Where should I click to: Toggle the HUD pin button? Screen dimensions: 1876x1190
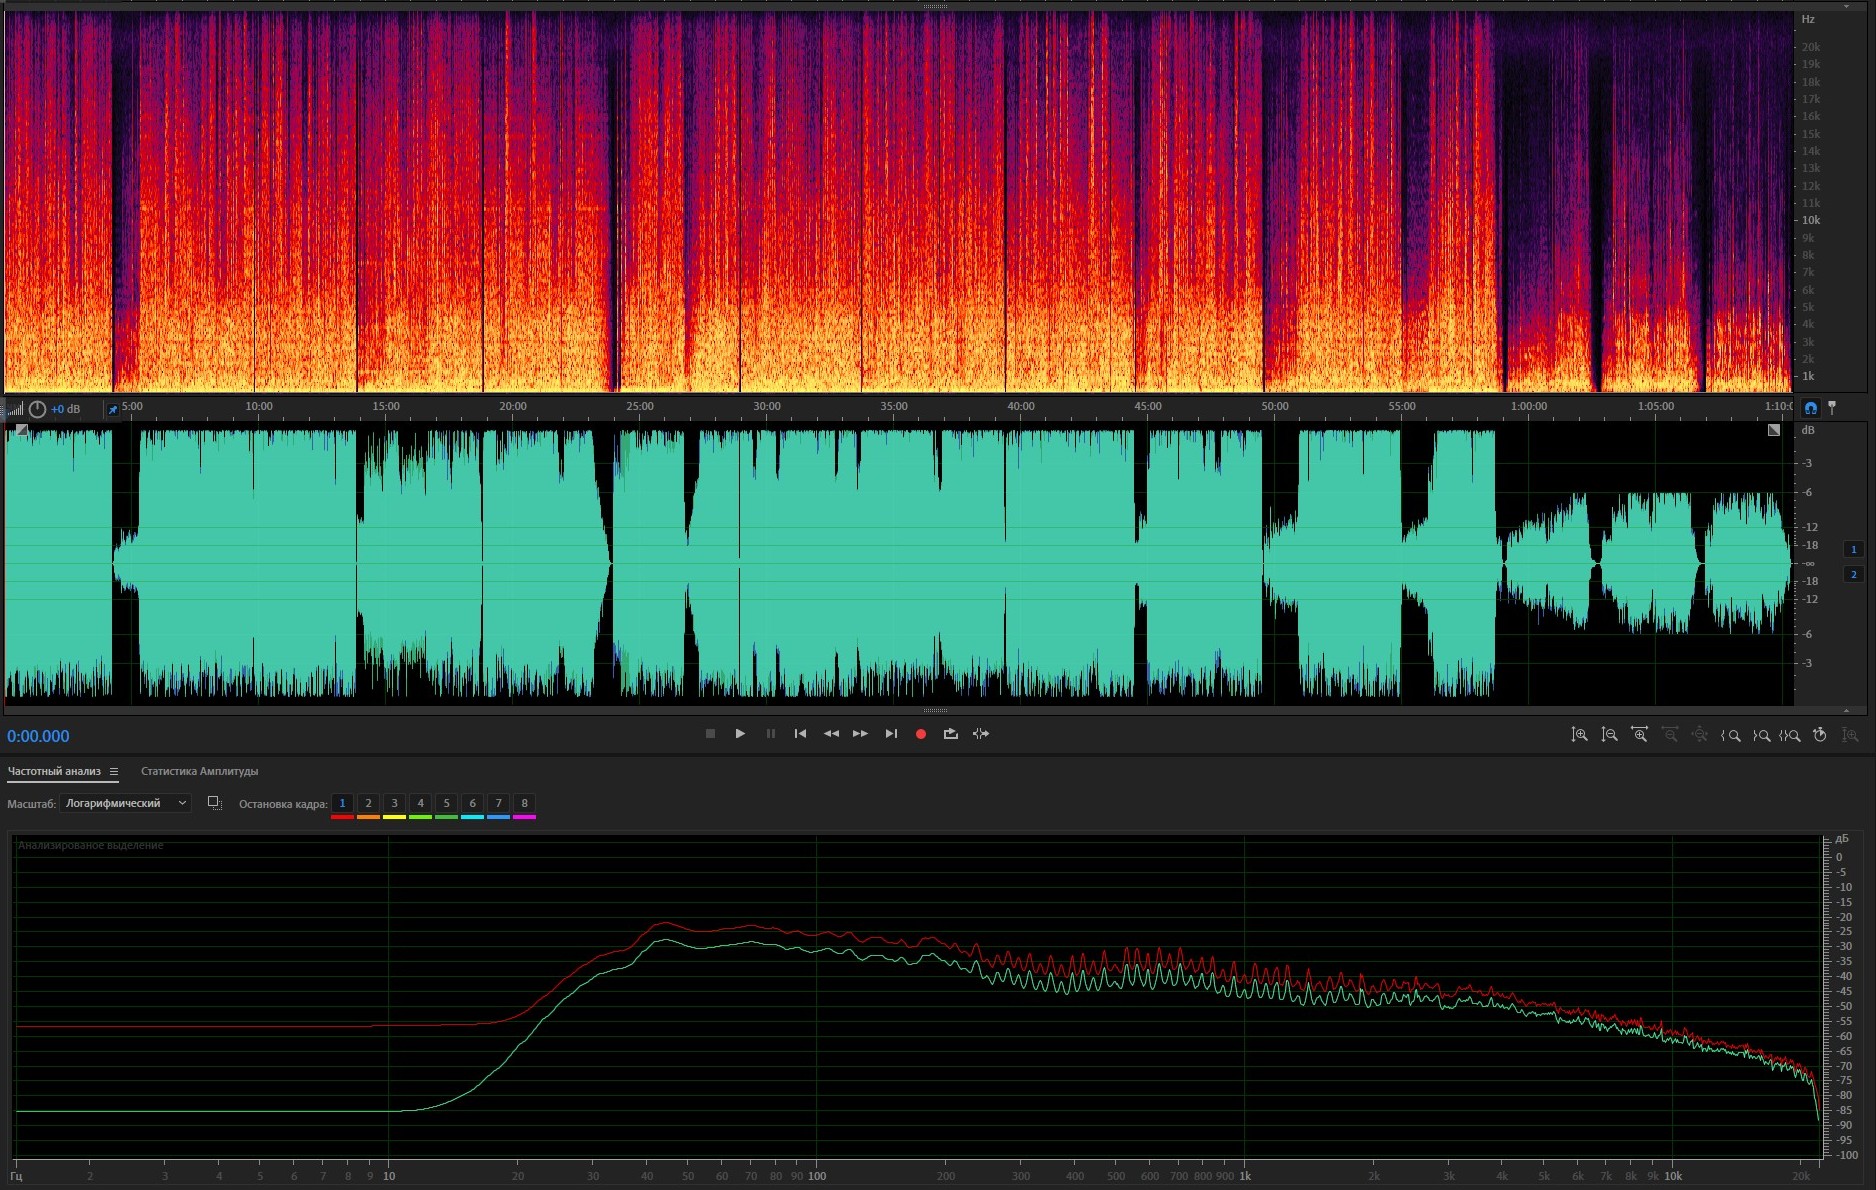[x=112, y=409]
